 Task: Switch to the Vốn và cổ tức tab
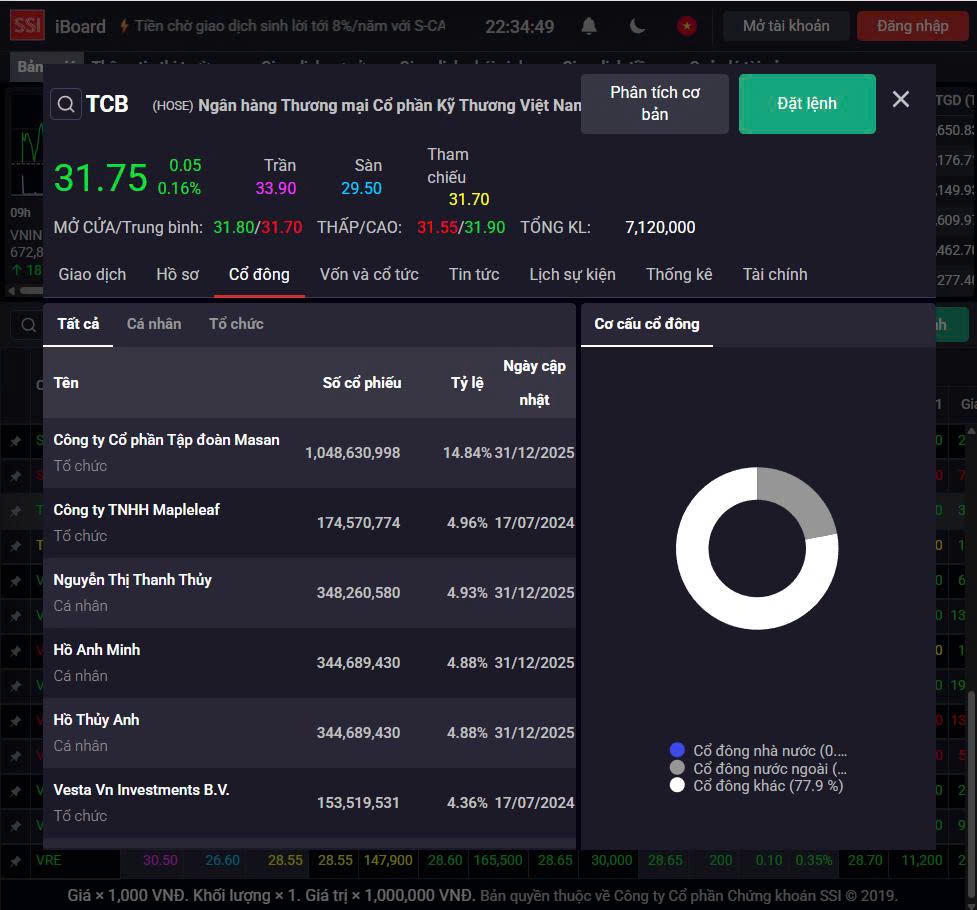click(369, 275)
